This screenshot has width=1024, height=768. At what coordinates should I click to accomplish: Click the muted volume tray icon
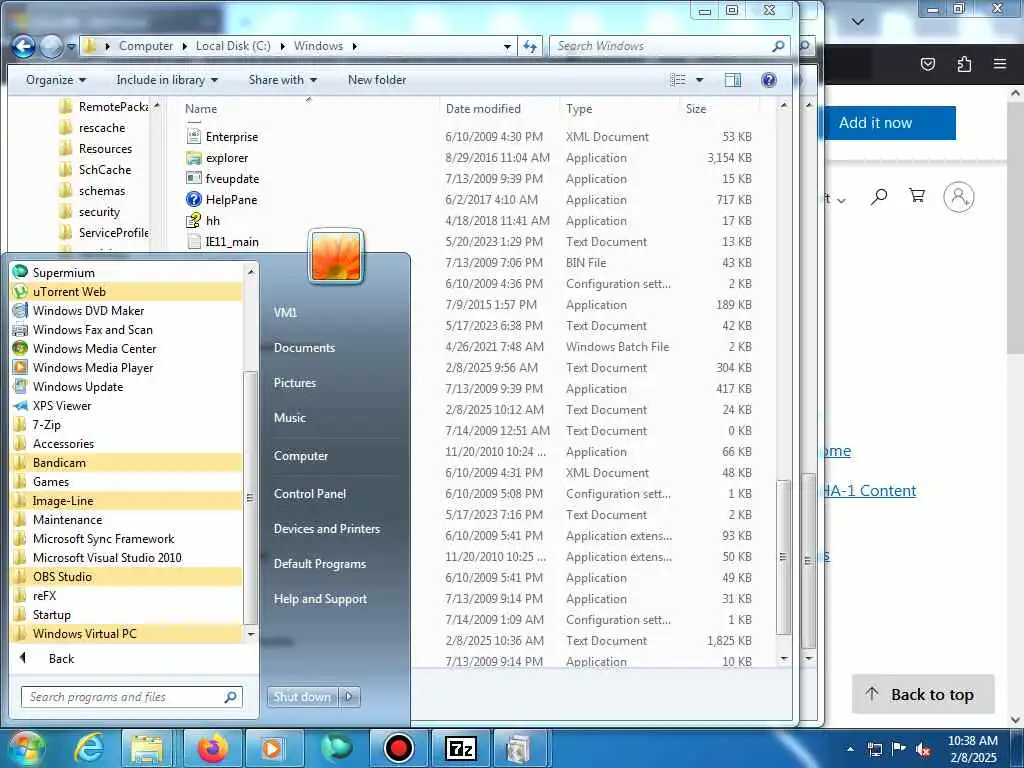(923, 749)
